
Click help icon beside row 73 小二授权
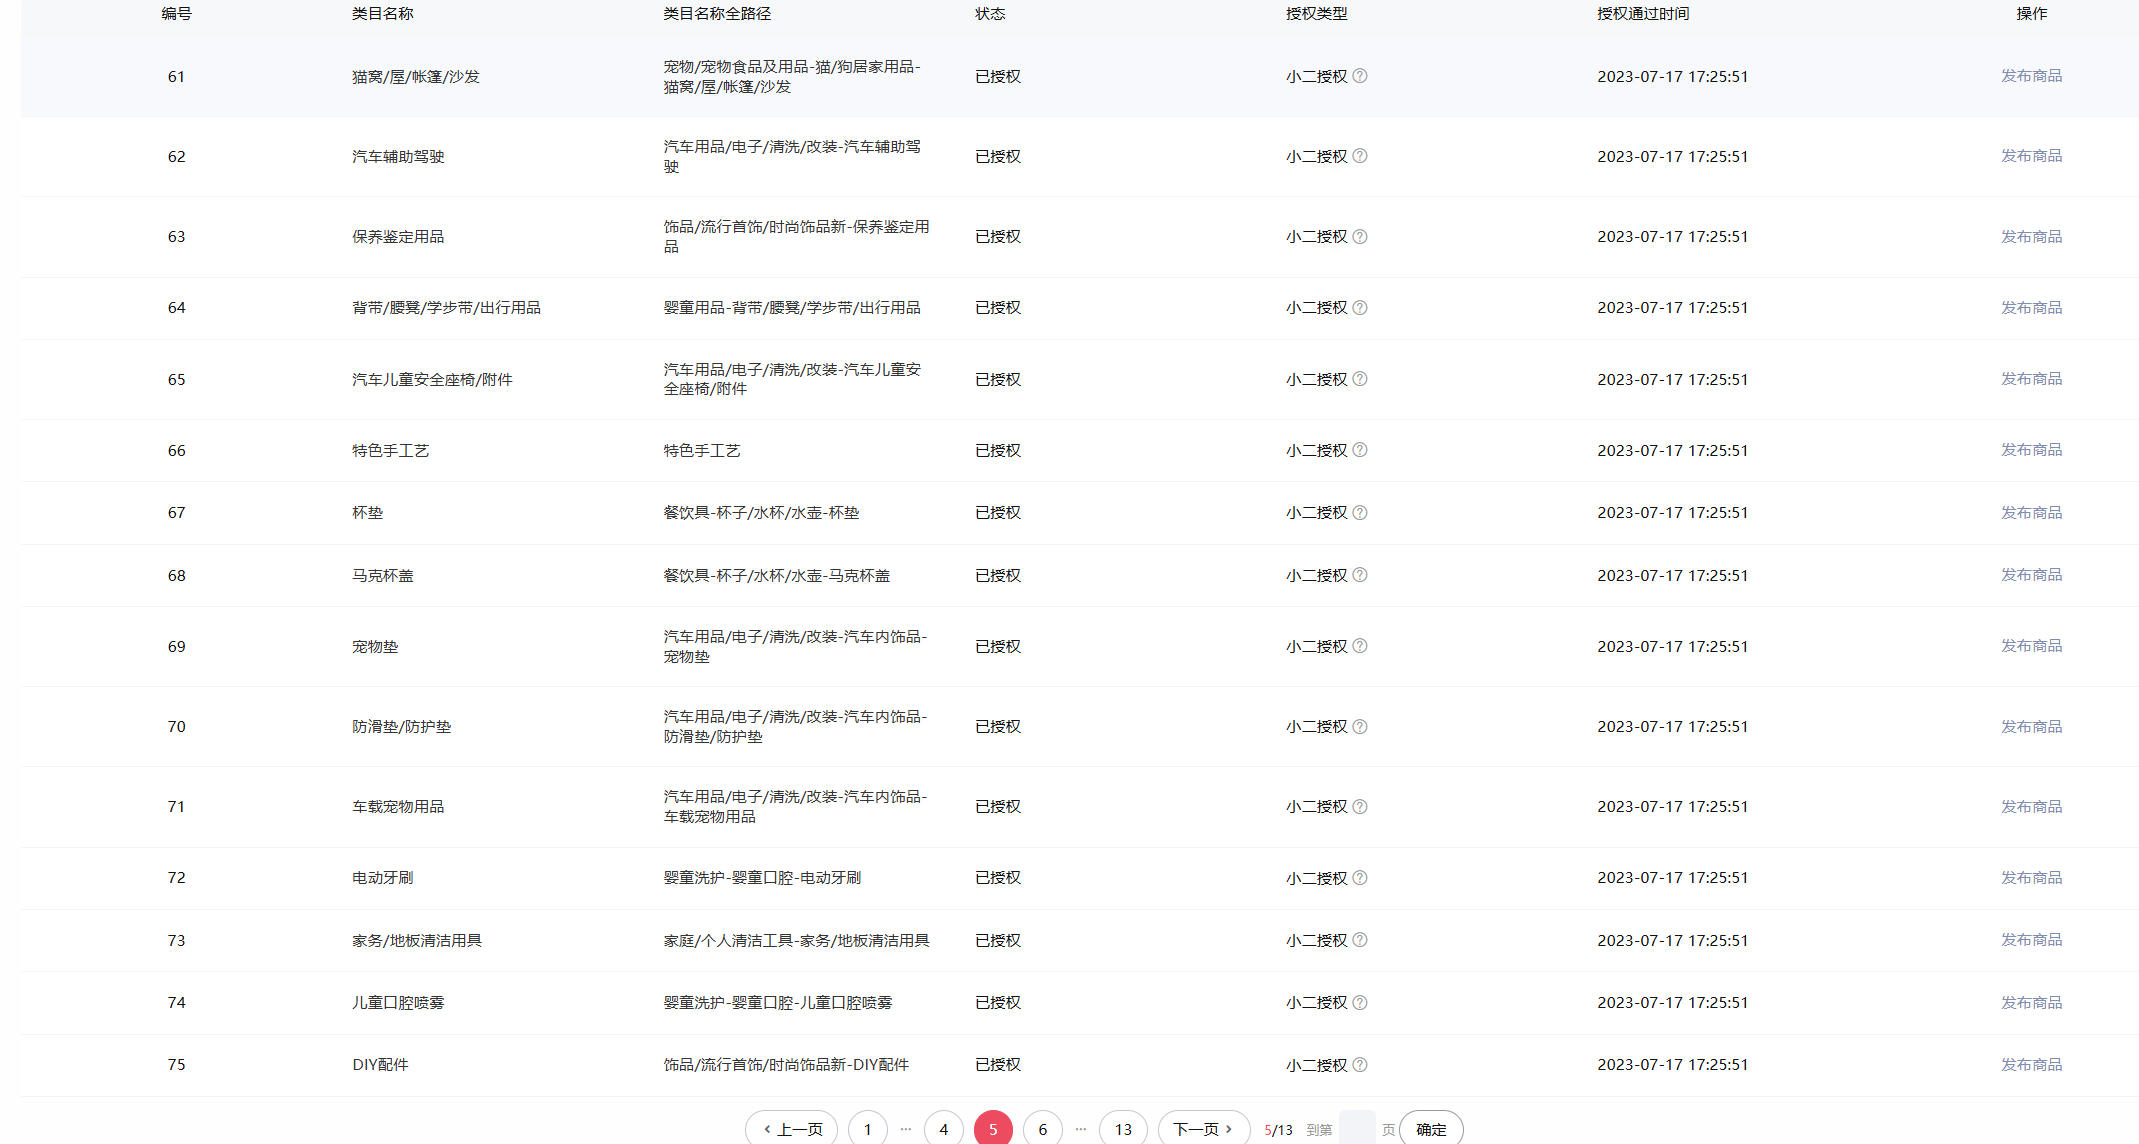click(1360, 940)
